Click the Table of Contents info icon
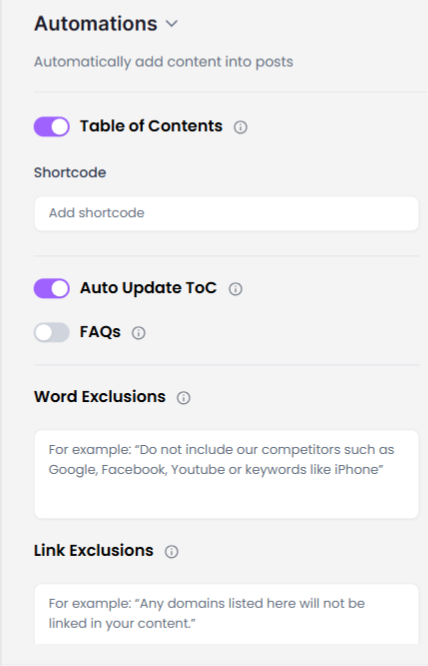The image size is (428, 666). pos(240,127)
